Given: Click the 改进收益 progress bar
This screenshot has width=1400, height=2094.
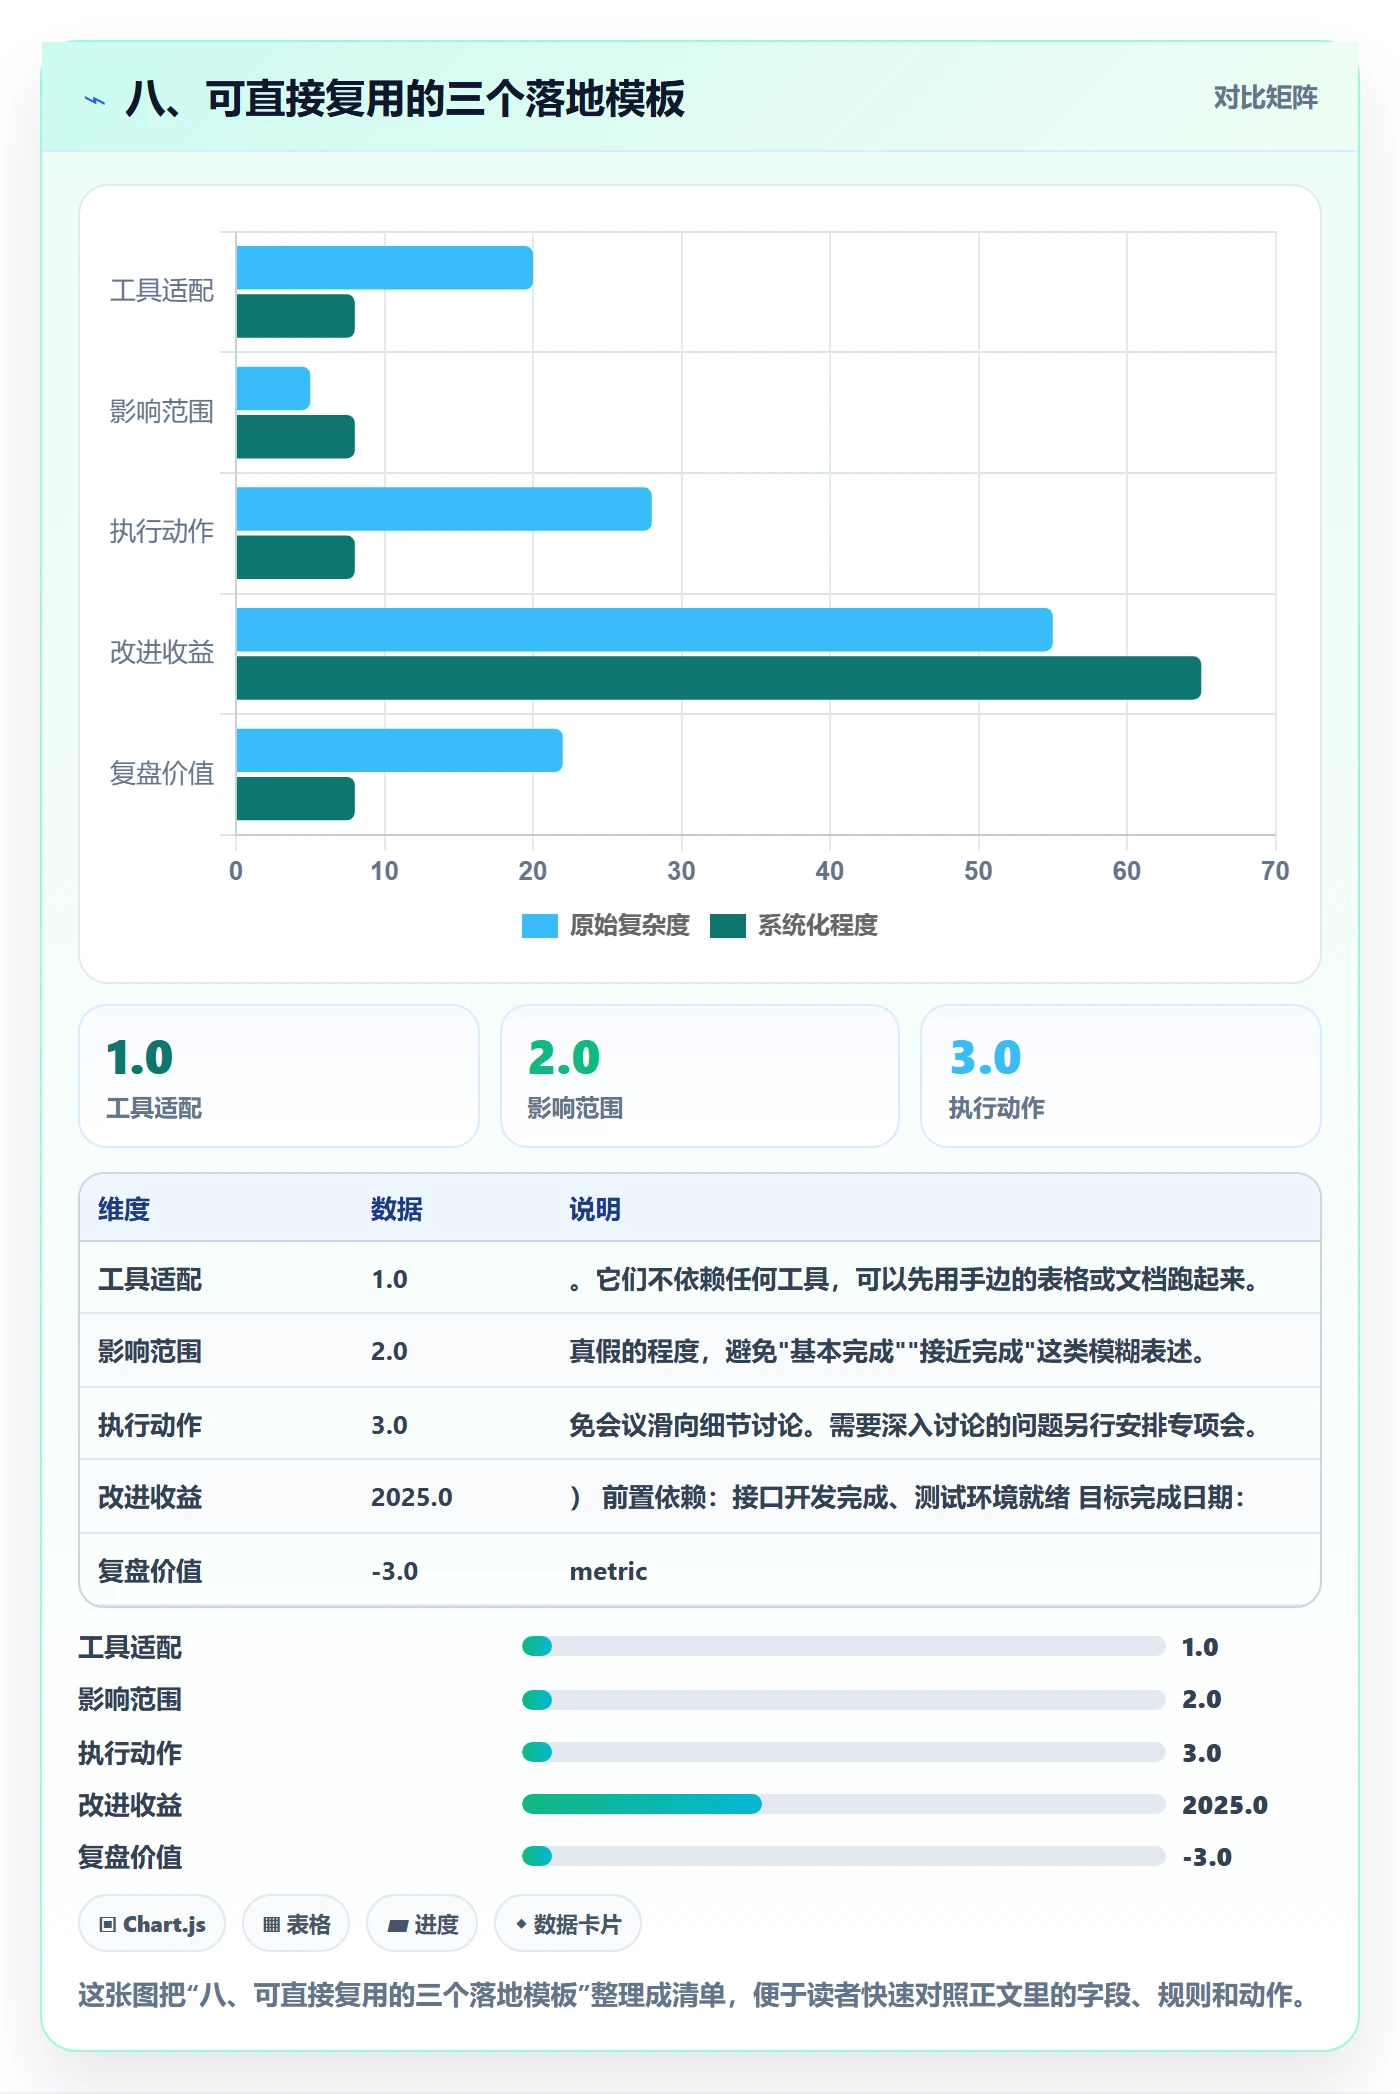Looking at the screenshot, I should click(x=843, y=1804).
